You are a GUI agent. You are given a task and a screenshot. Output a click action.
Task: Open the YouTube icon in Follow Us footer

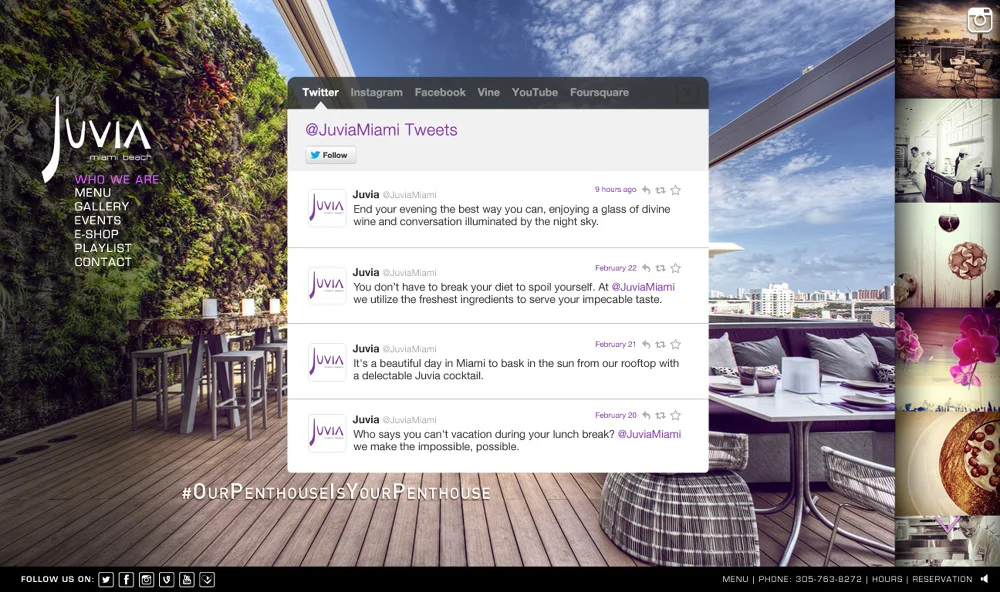tap(187, 579)
